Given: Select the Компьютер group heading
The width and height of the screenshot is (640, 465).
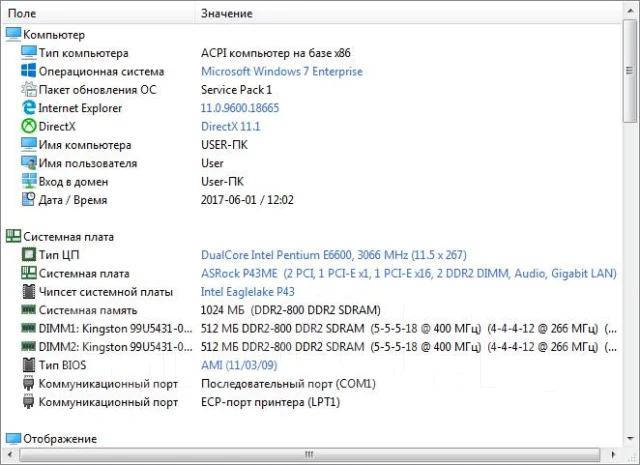Looking at the screenshot, I should (x=54, y=35).
